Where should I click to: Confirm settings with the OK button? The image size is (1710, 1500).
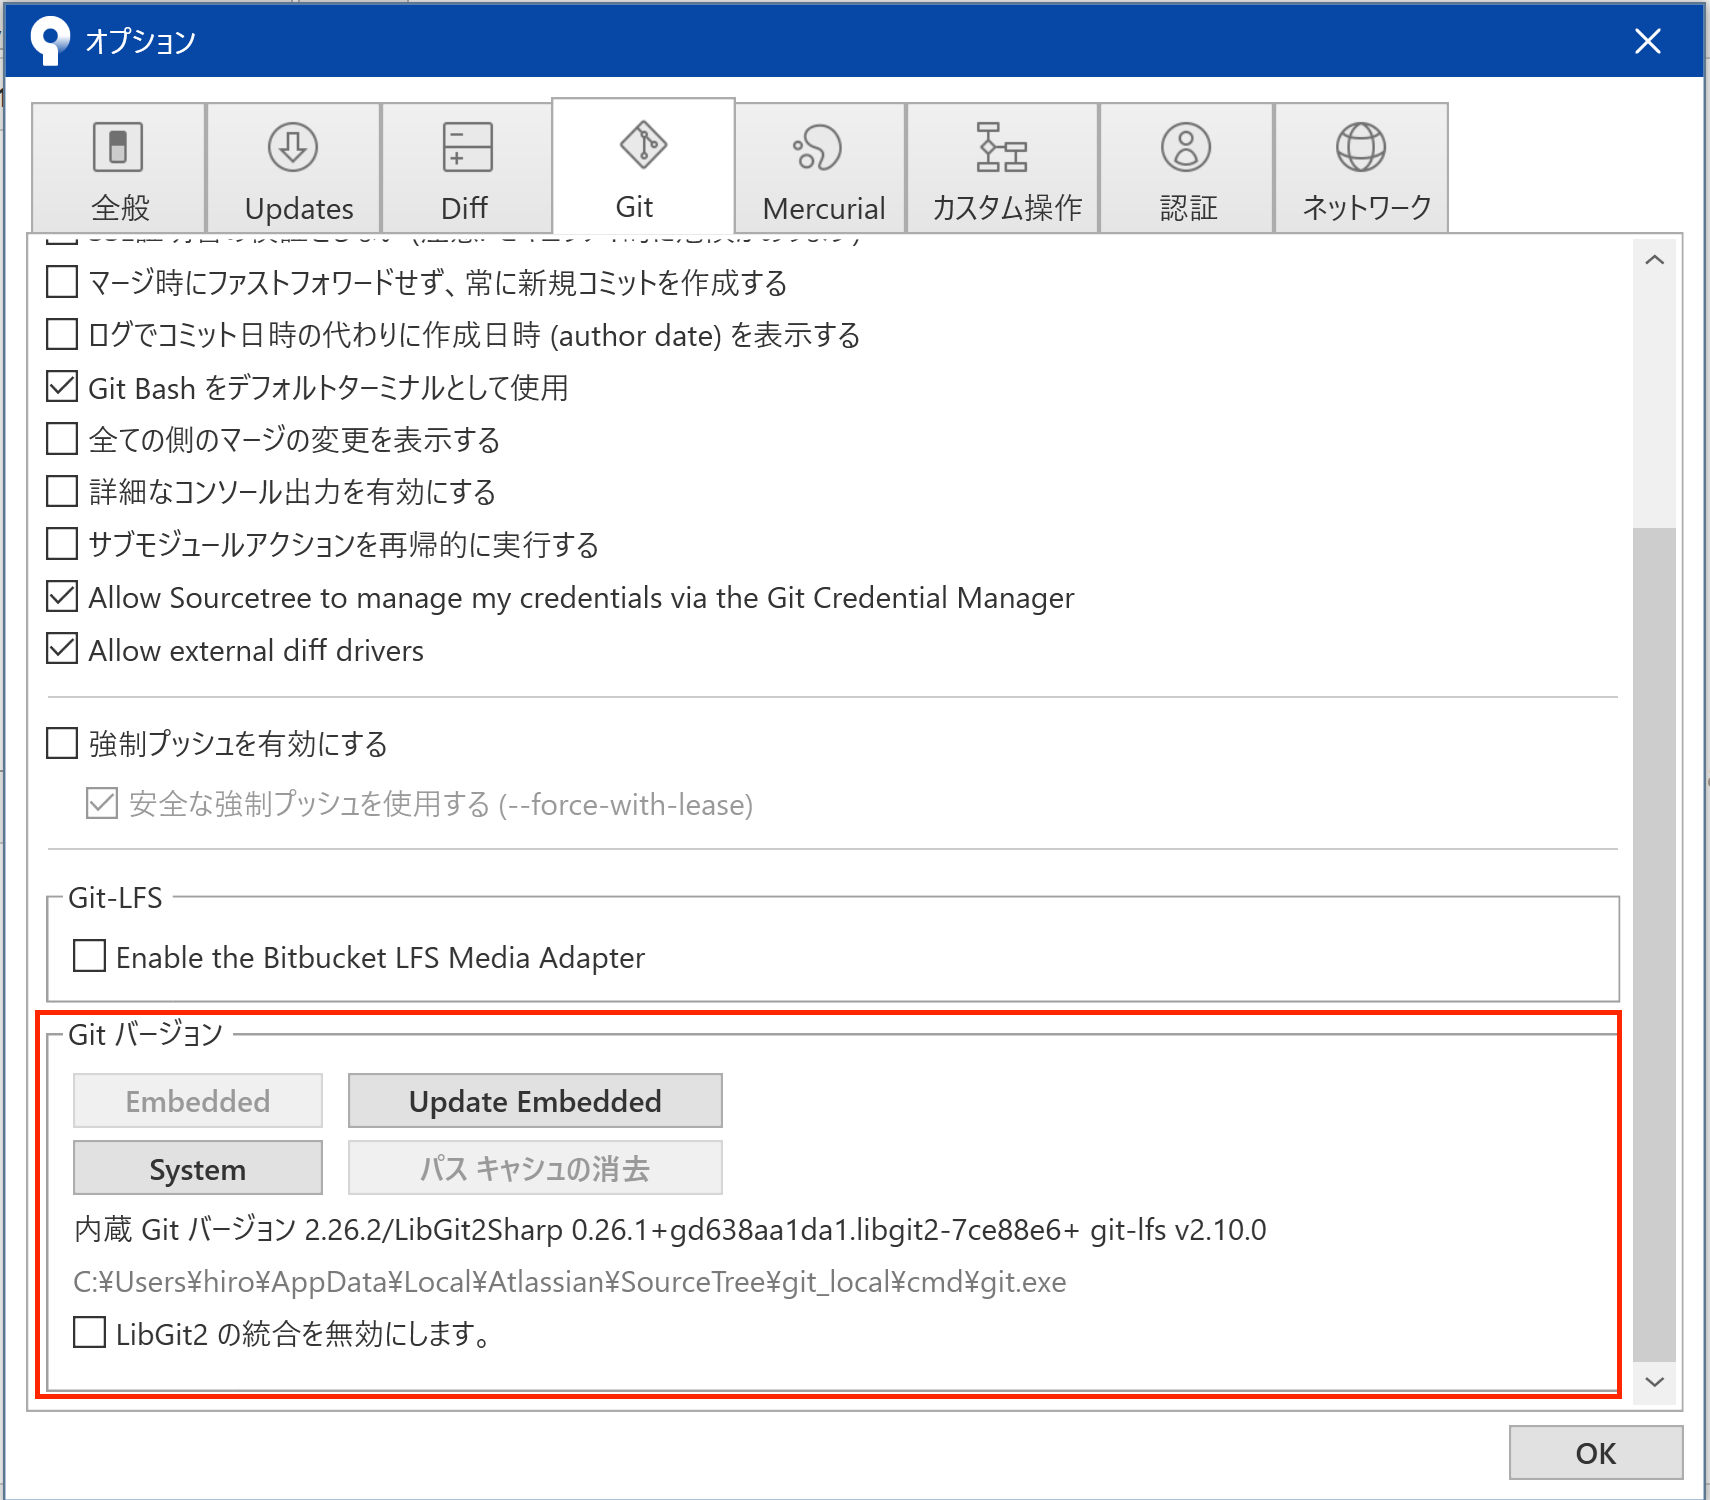click(x=1595, y=1452)
